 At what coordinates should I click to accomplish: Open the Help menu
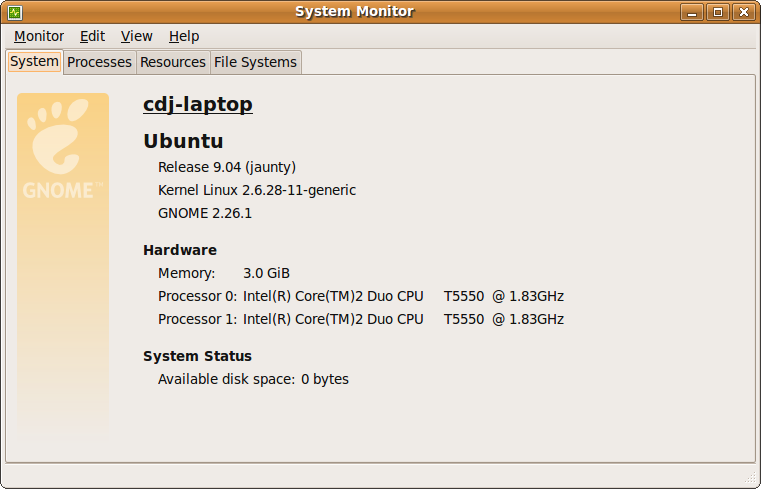coord(184,36)
